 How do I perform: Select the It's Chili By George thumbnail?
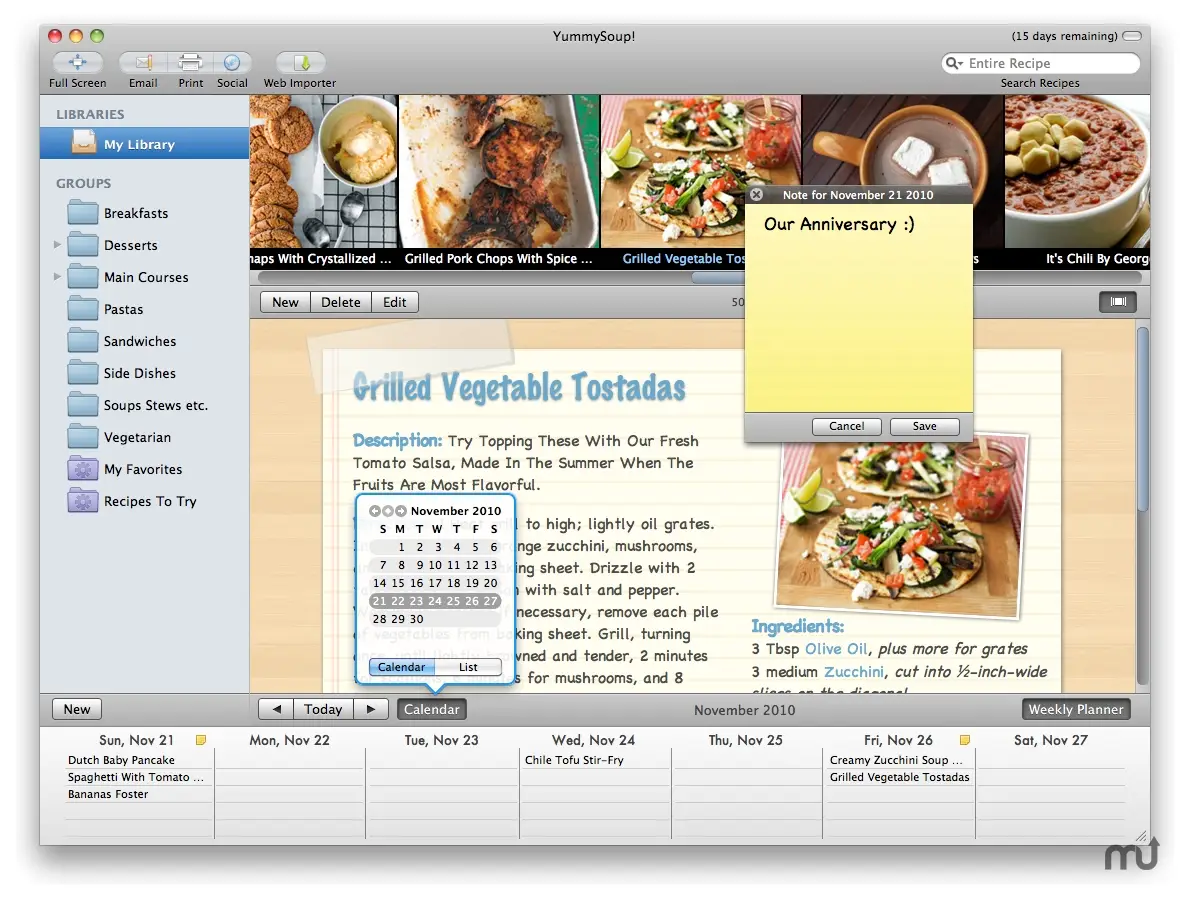coord(1077,172)
